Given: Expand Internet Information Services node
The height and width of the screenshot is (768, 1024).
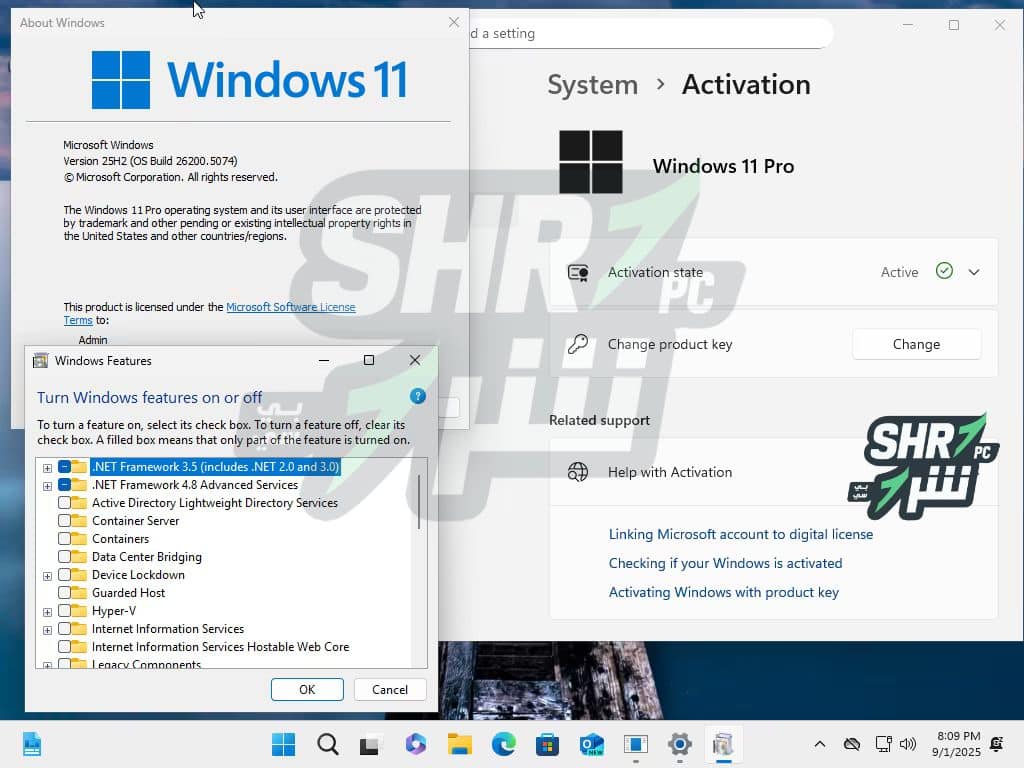Looking at the screenshot, I should [x=47, y=630].
